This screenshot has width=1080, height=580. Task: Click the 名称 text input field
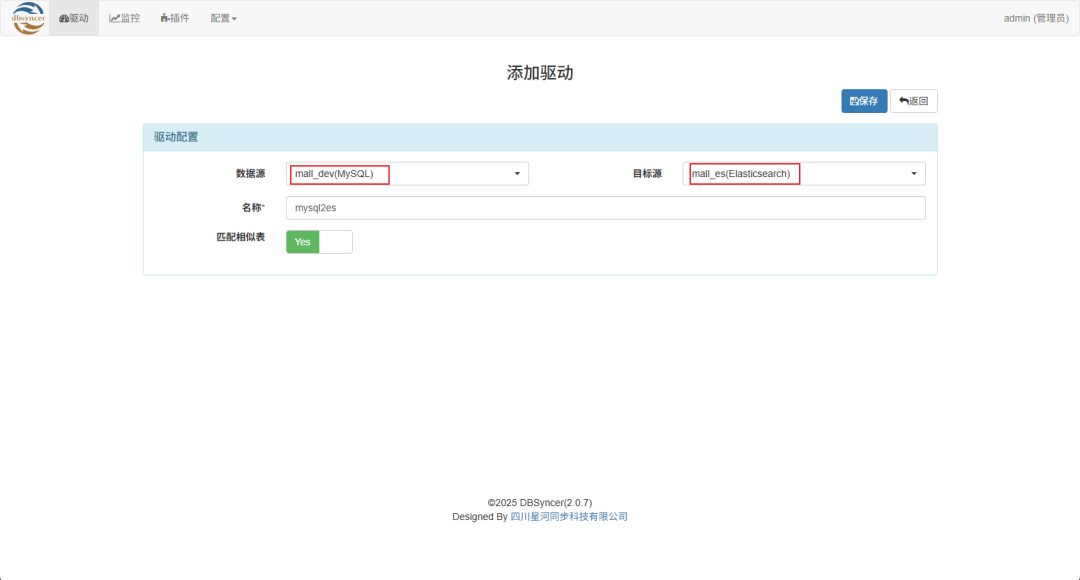605,208
